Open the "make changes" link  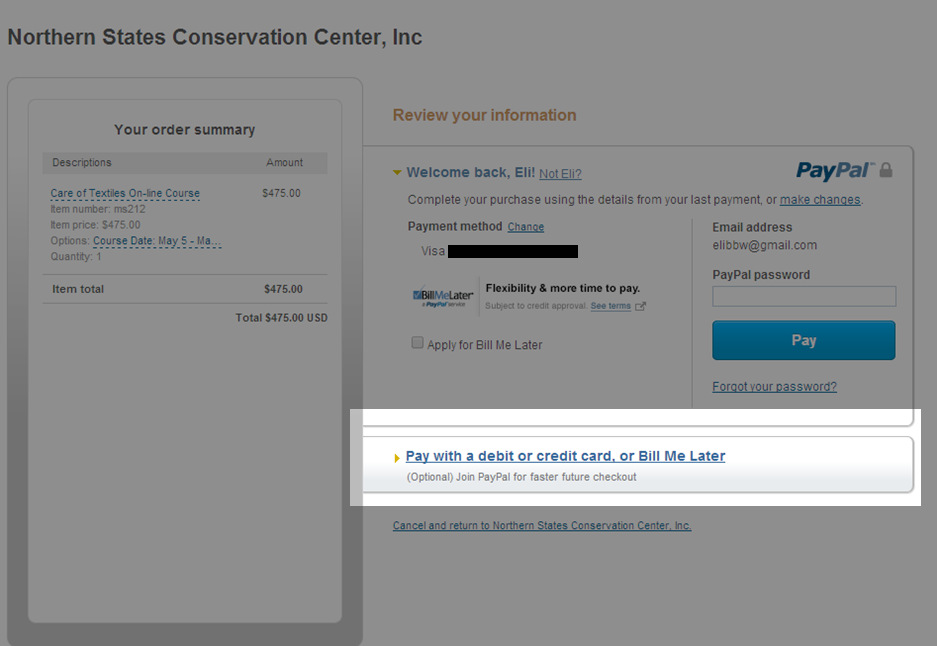pyautogui.click(x=819, y=200)
